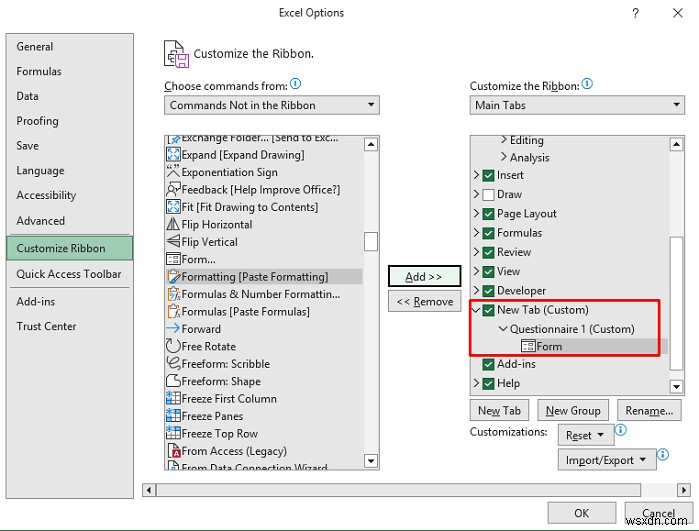Expand the Analysis group
The image size is (699, 531).
504,156
